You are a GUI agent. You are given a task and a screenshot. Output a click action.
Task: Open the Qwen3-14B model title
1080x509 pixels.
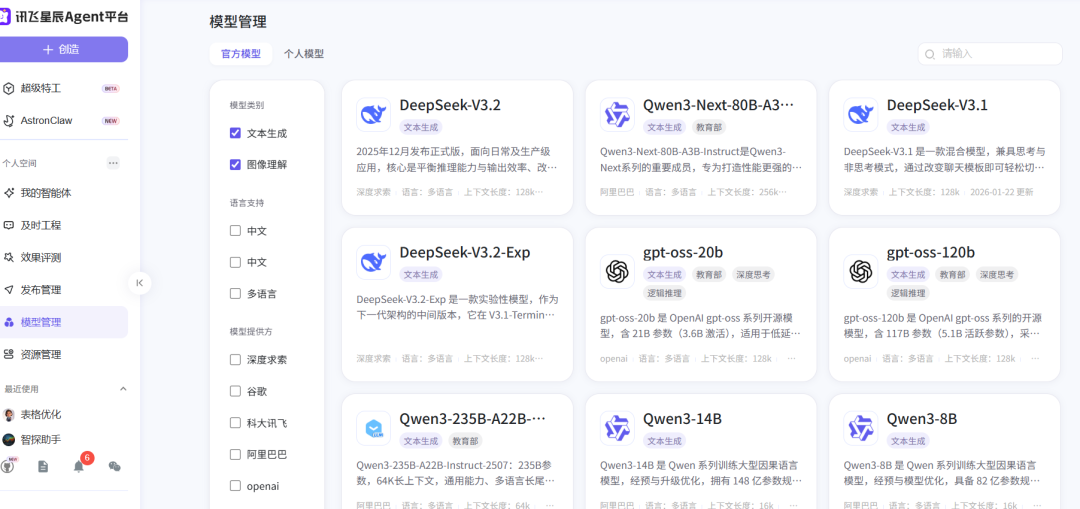coord(682,419)
